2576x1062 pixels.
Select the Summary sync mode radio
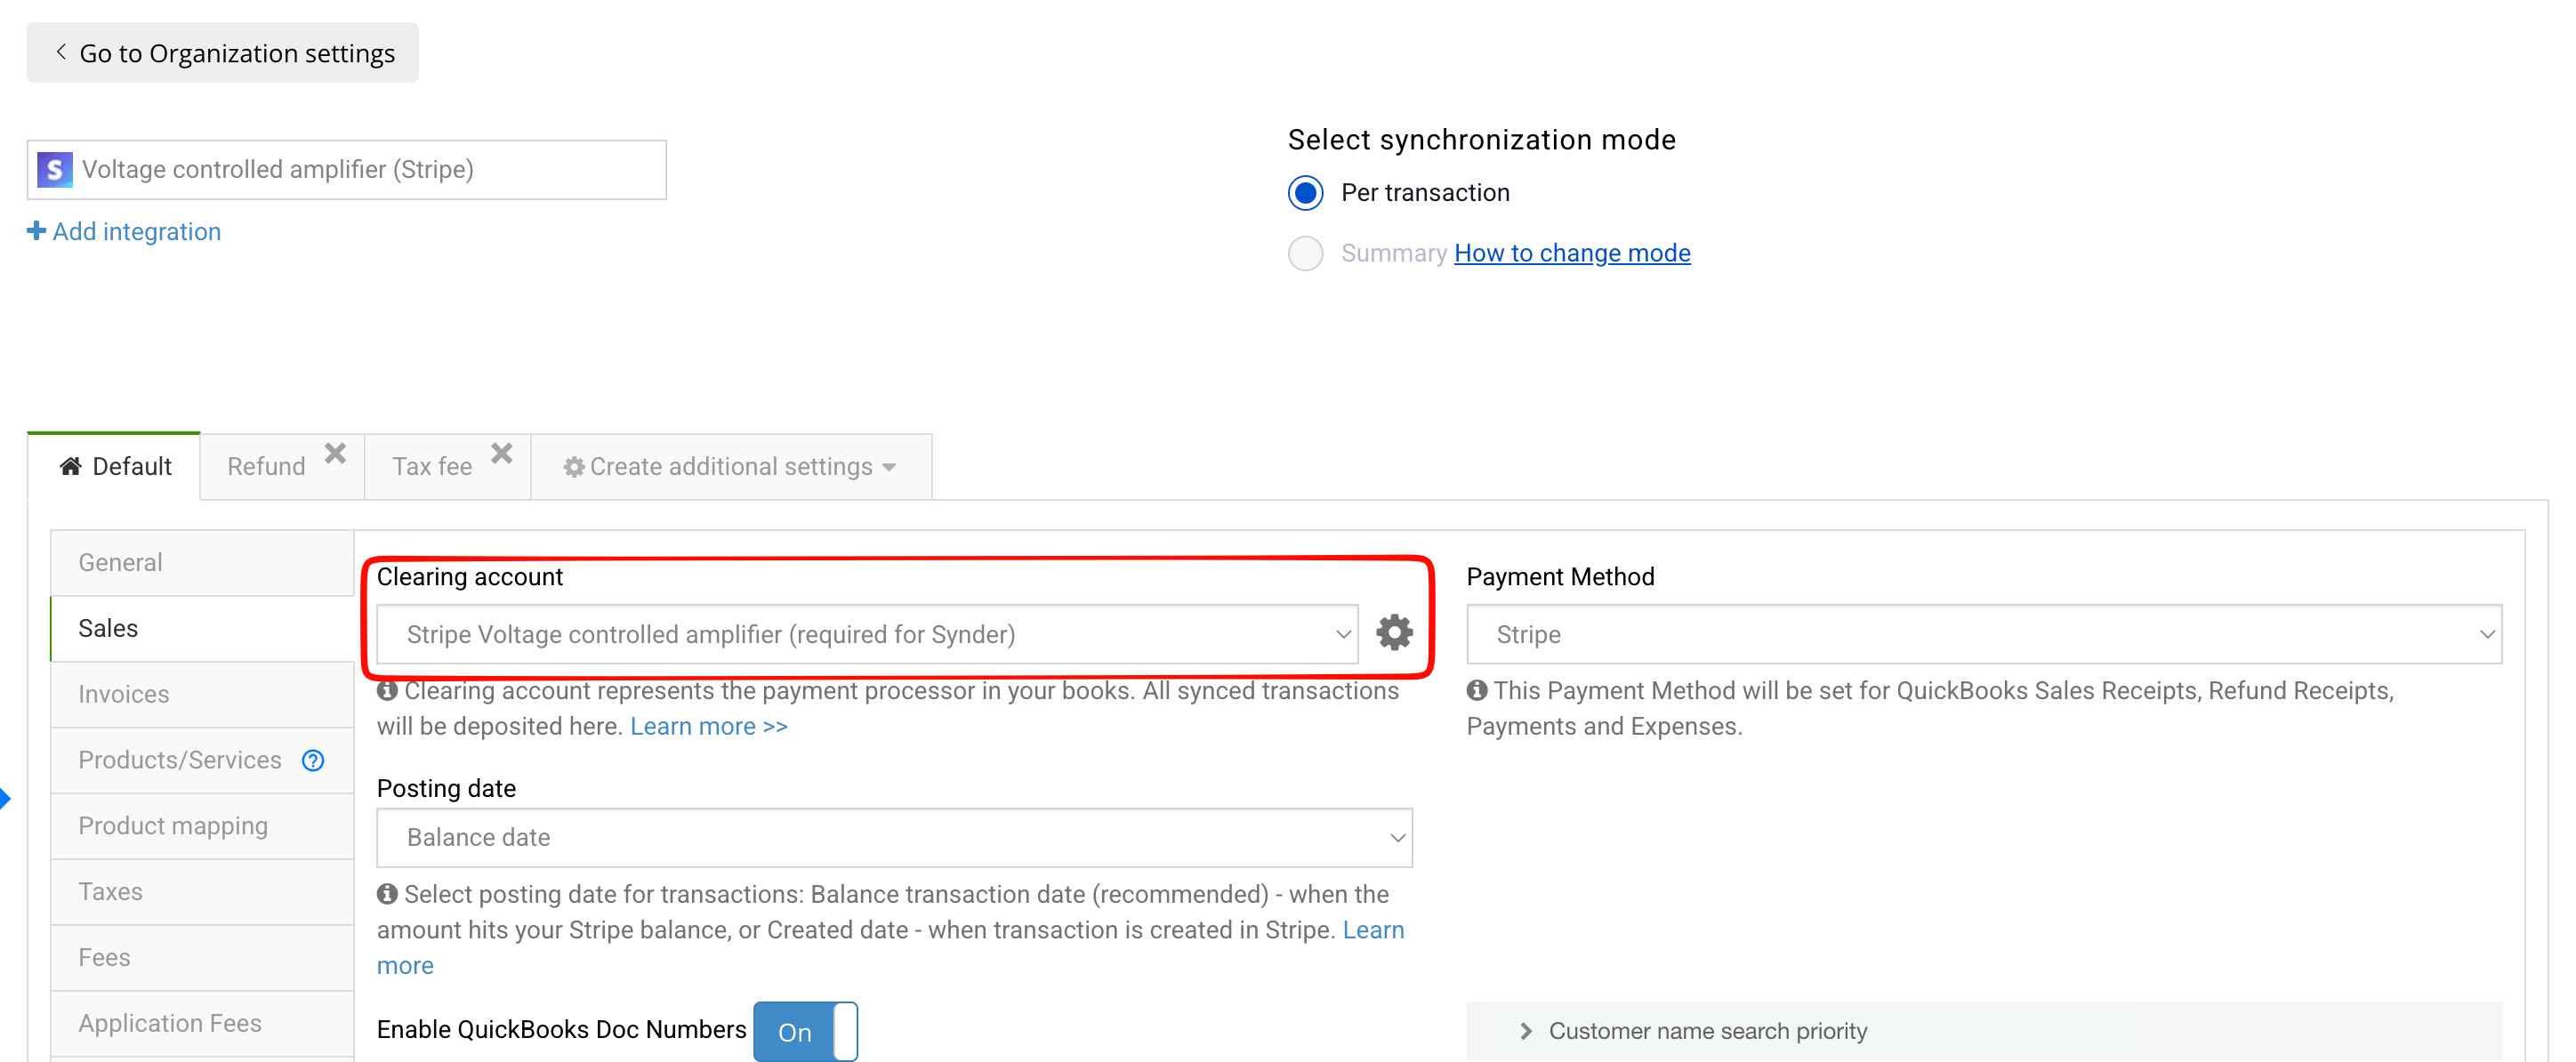click(x=1305, y=253)
